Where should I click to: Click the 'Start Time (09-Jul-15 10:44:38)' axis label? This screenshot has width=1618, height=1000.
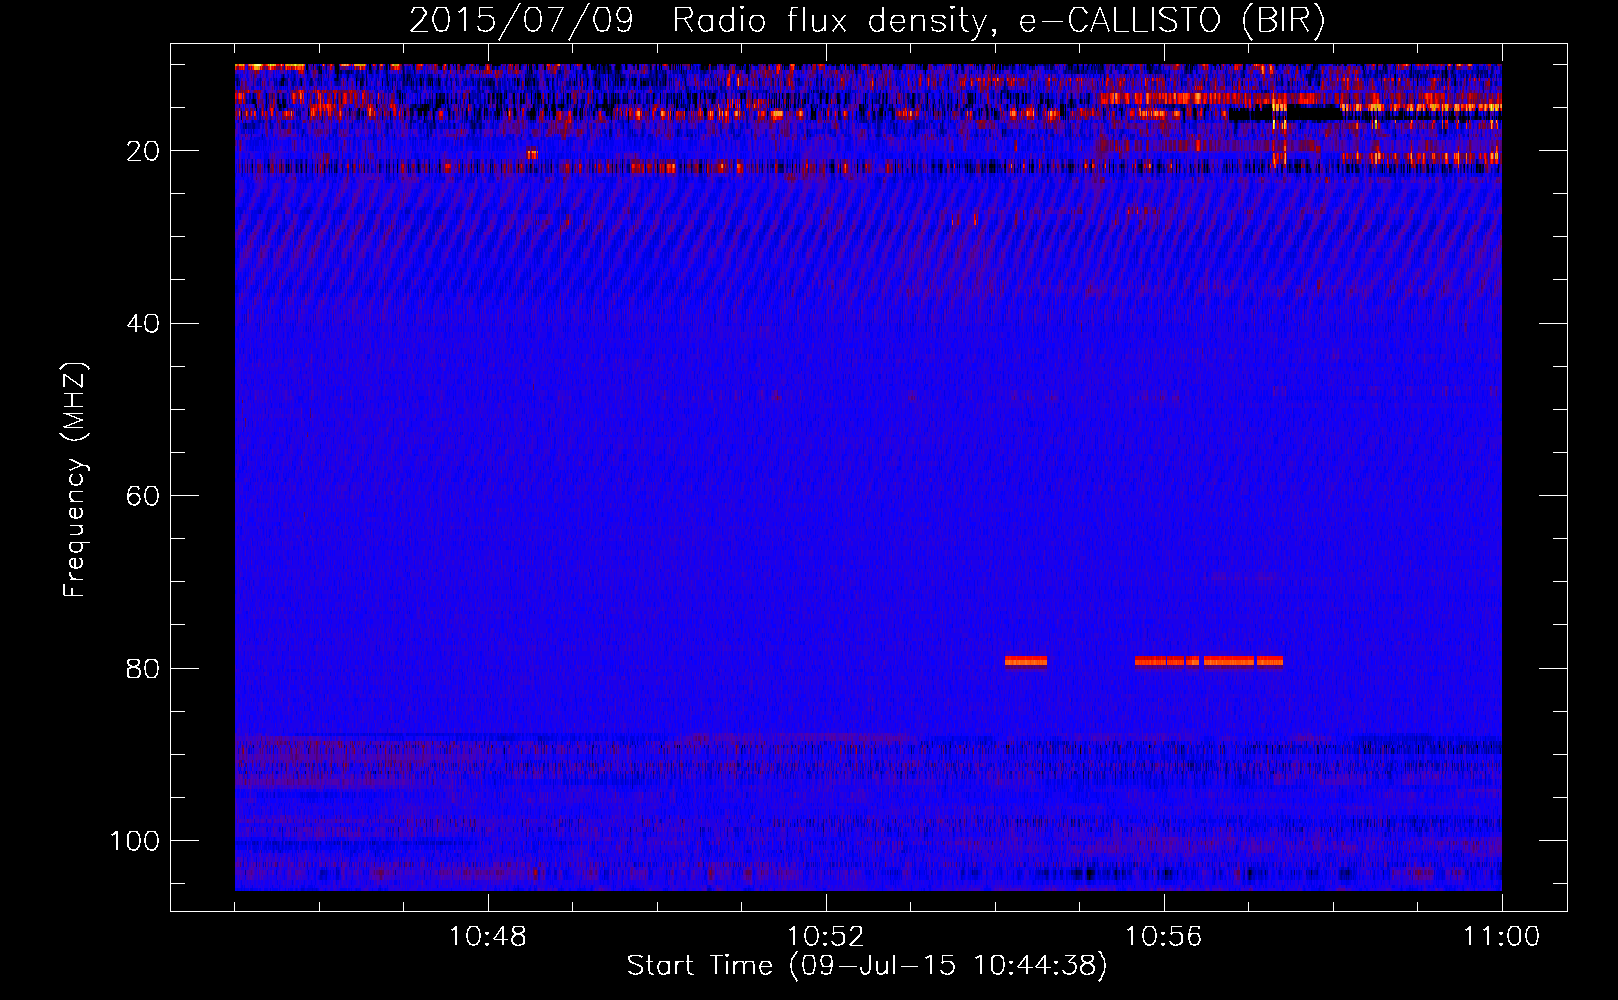tap(867, 966)
